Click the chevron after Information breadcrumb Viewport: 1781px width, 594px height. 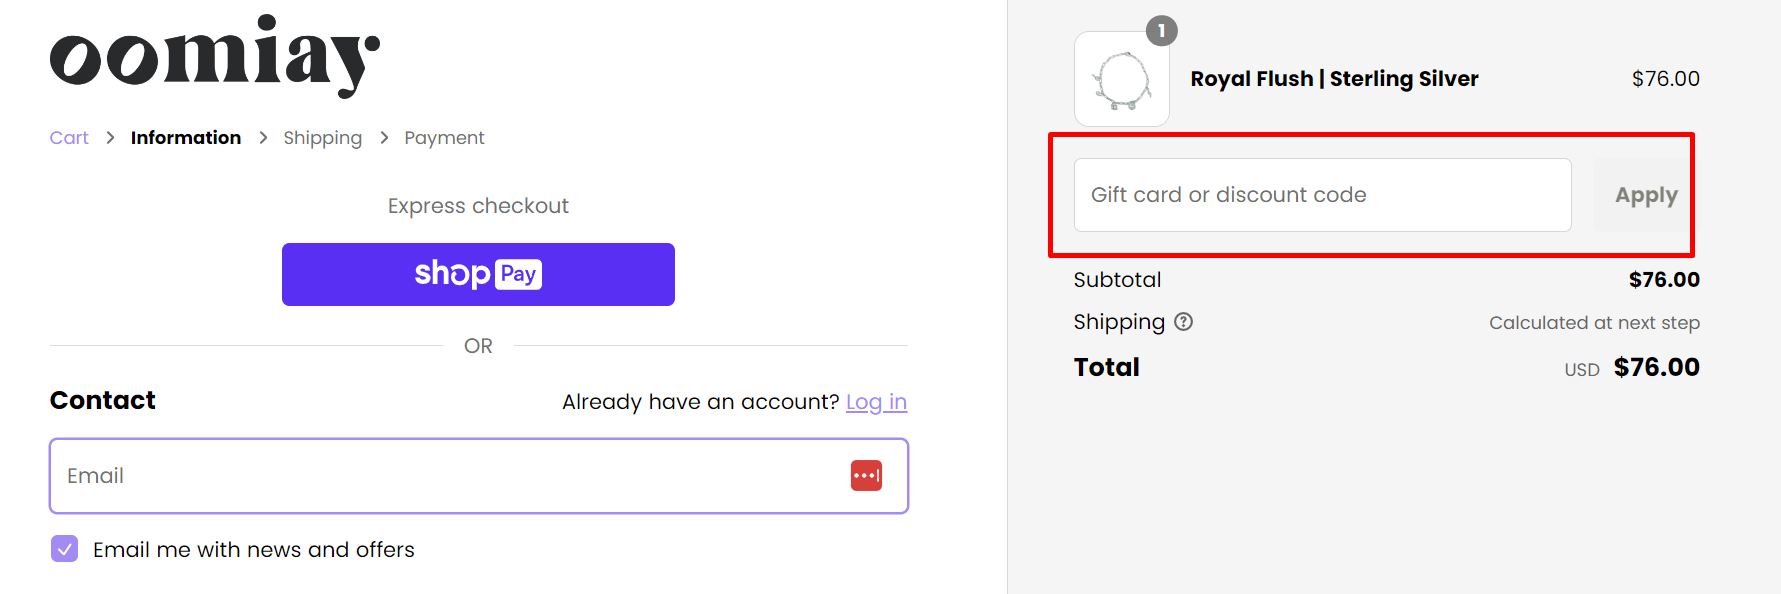point(263,138)
